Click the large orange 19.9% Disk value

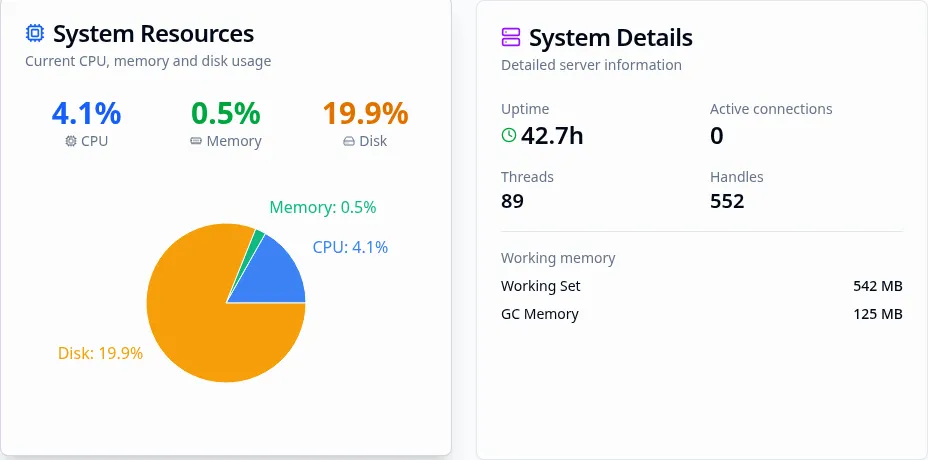(x=365, y=113)
